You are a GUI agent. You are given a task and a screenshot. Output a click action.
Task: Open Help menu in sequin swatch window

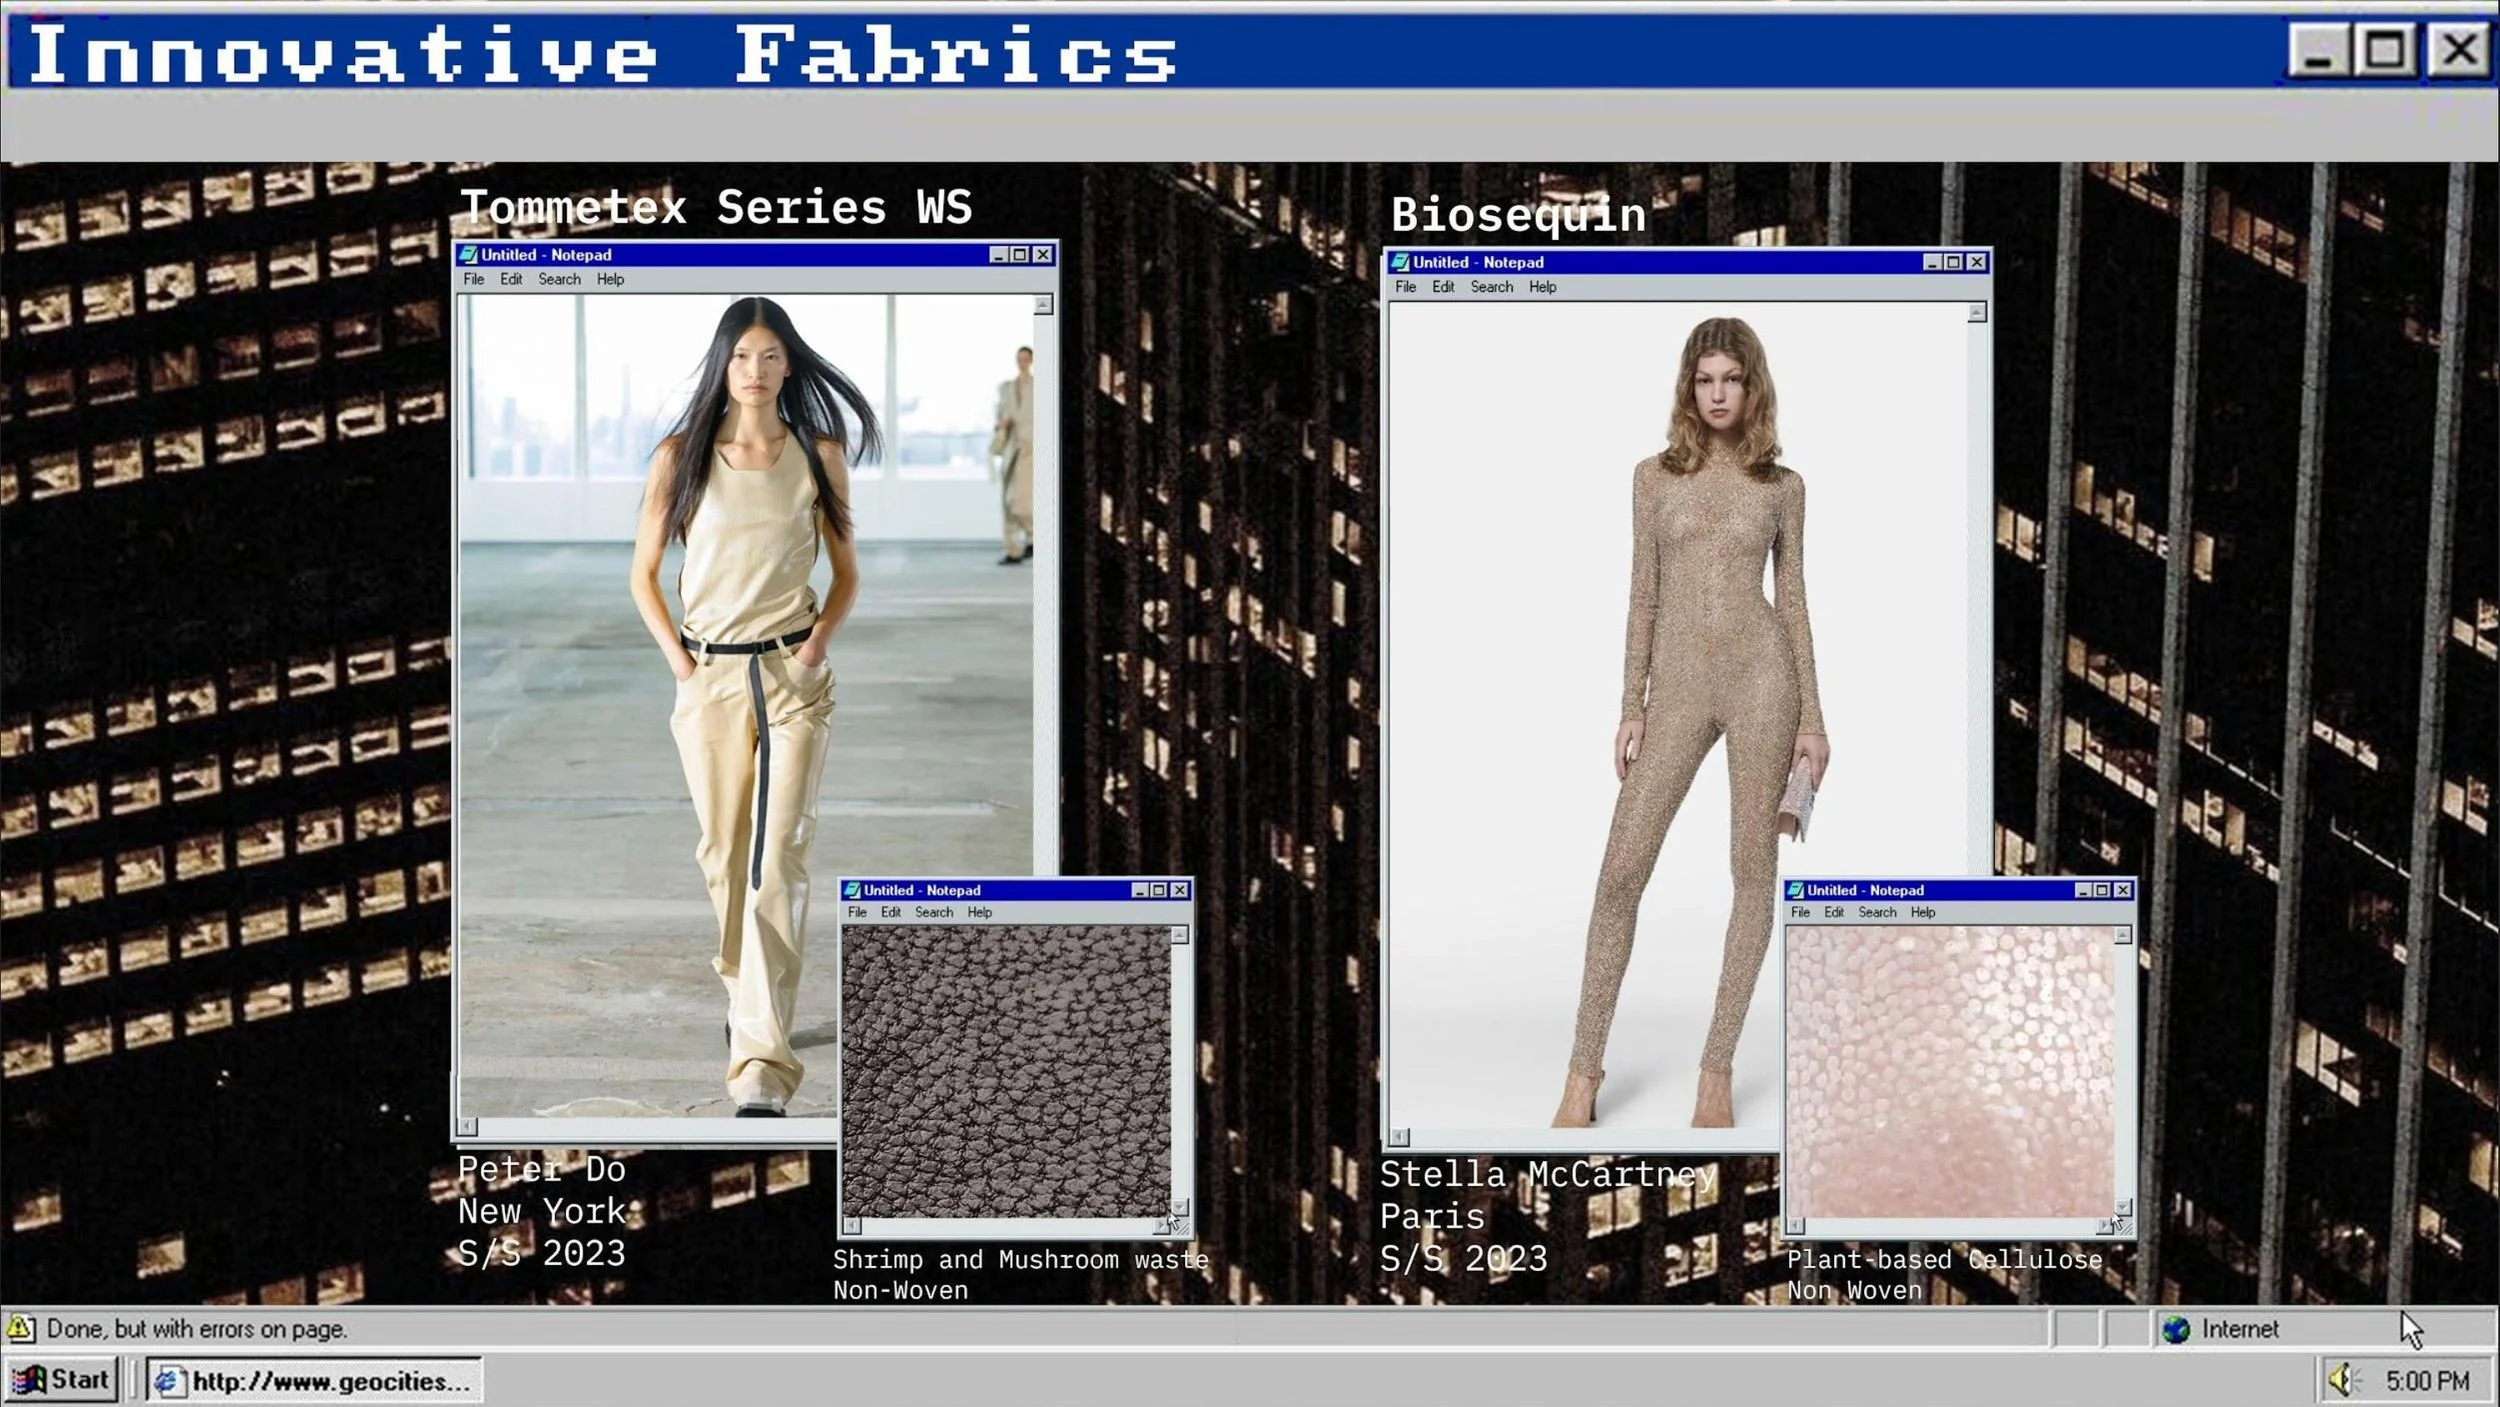(1922, 912)
